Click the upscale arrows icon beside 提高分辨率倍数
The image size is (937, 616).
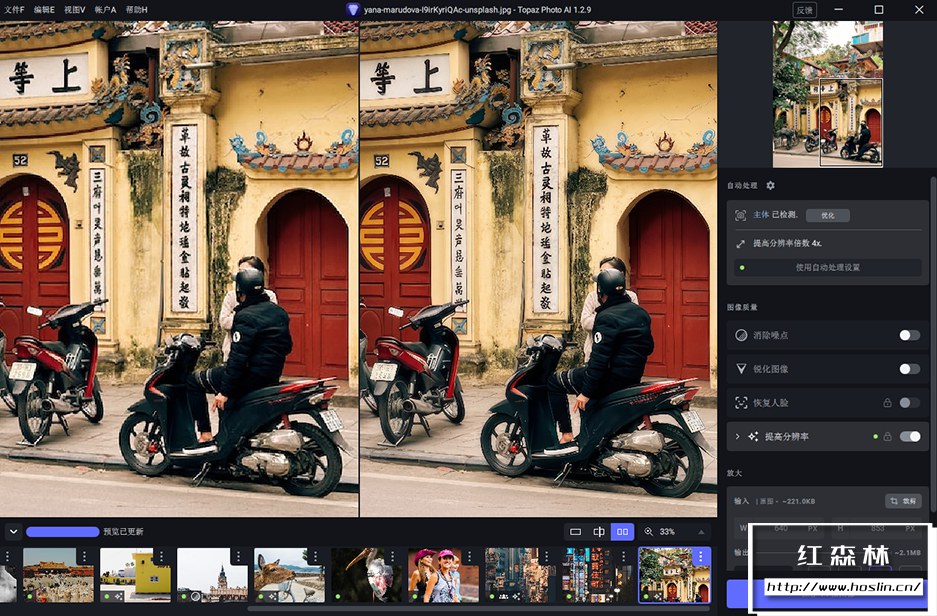point(740,244)
